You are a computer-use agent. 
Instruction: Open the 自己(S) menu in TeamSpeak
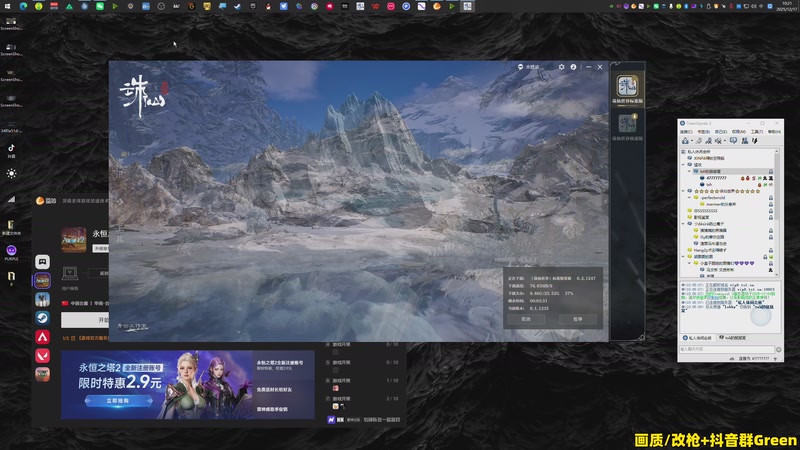point(721,132)
